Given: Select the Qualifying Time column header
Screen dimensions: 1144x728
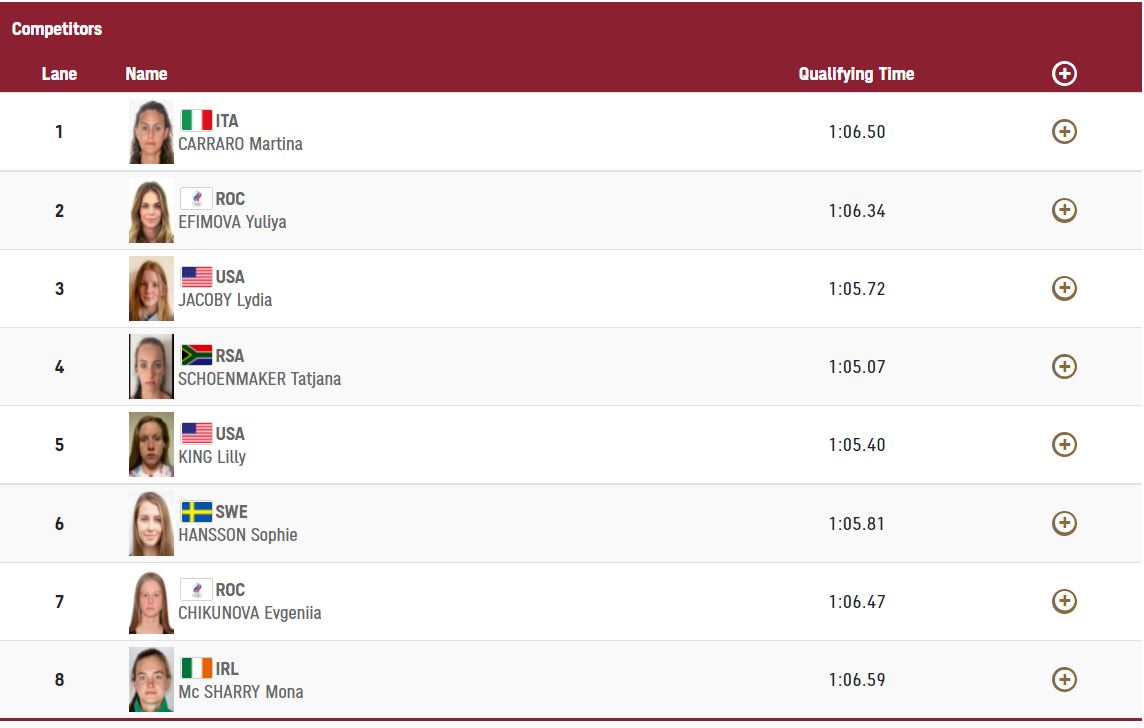Looking at the screenshot, I should point(856,74).
